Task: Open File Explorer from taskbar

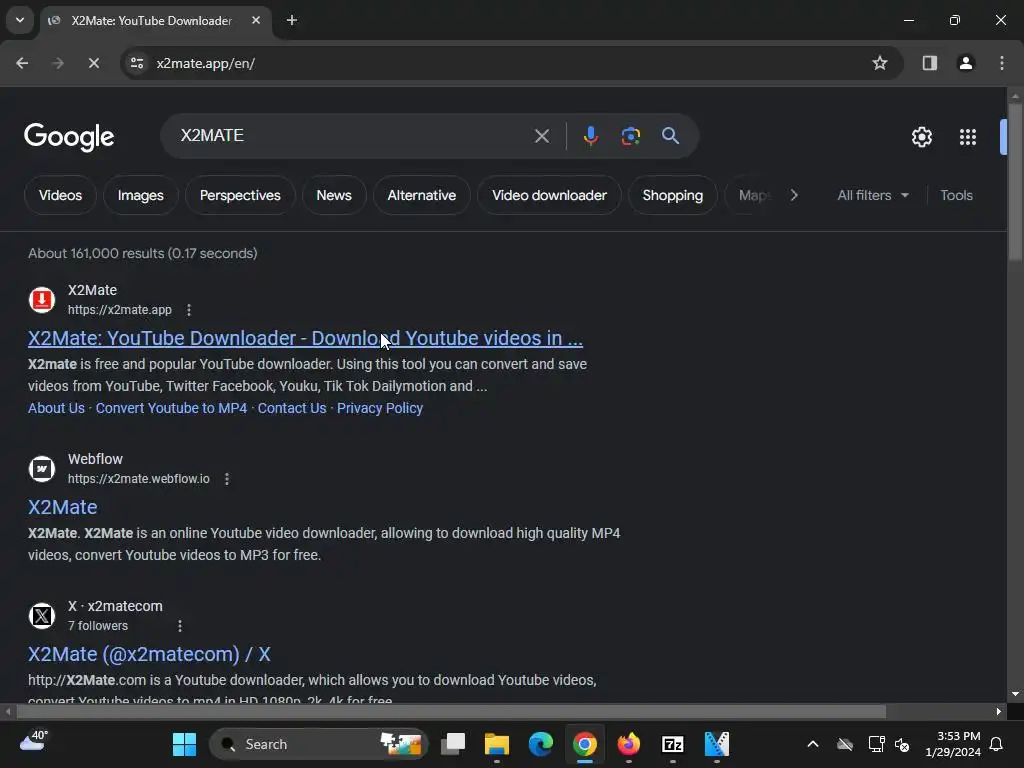Action: 497,744
